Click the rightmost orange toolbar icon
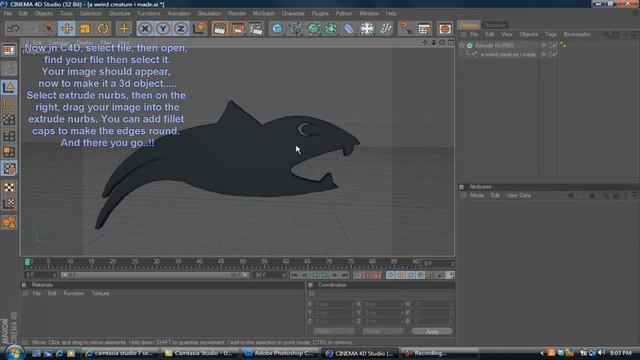Screen dimensions: 640x360 pyautogui.click(x=445, y=29)
